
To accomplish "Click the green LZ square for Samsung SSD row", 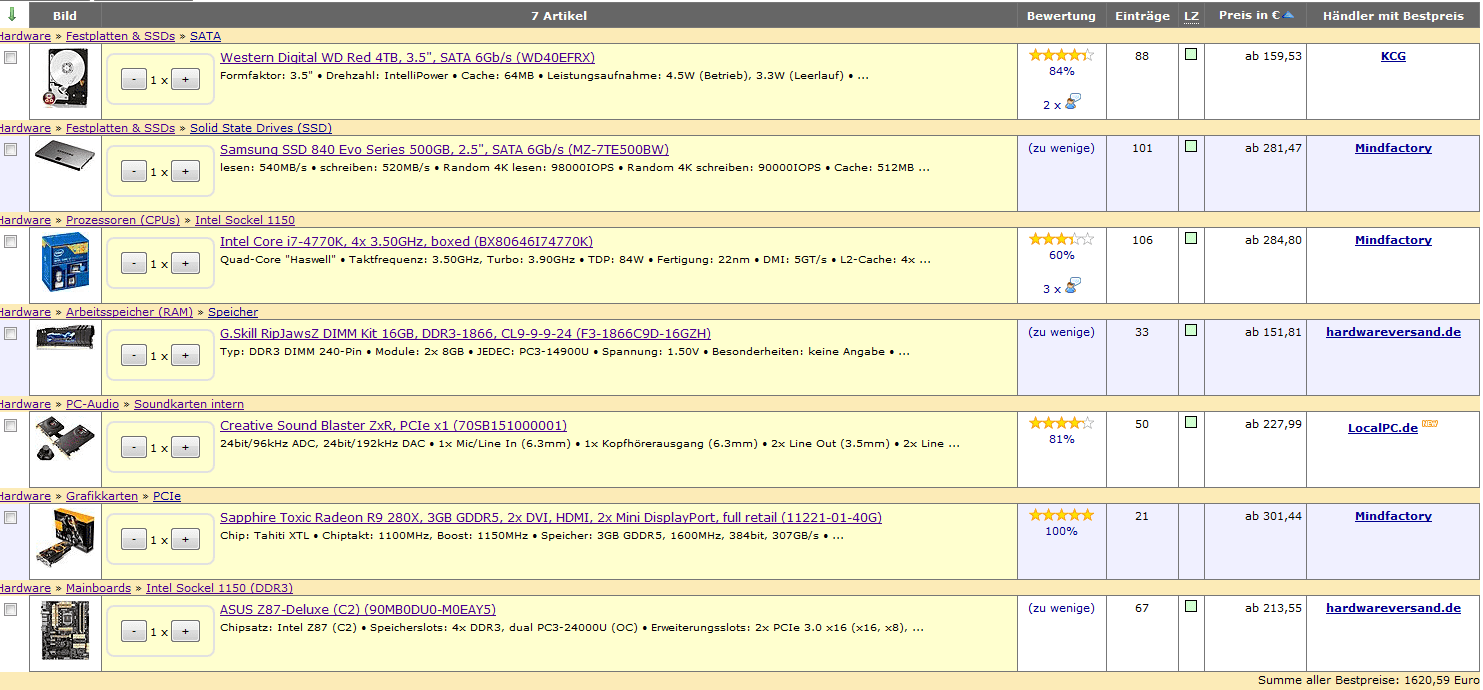I will point(1191,147).
